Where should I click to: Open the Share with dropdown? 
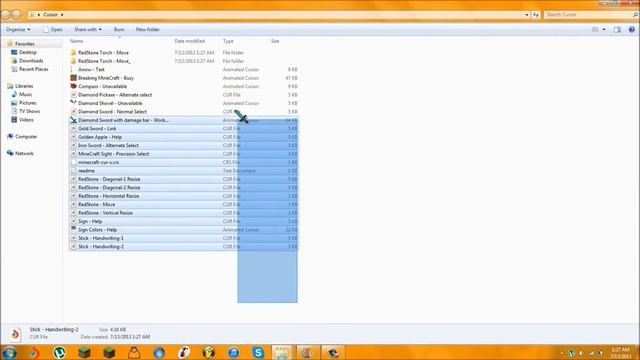88,29
